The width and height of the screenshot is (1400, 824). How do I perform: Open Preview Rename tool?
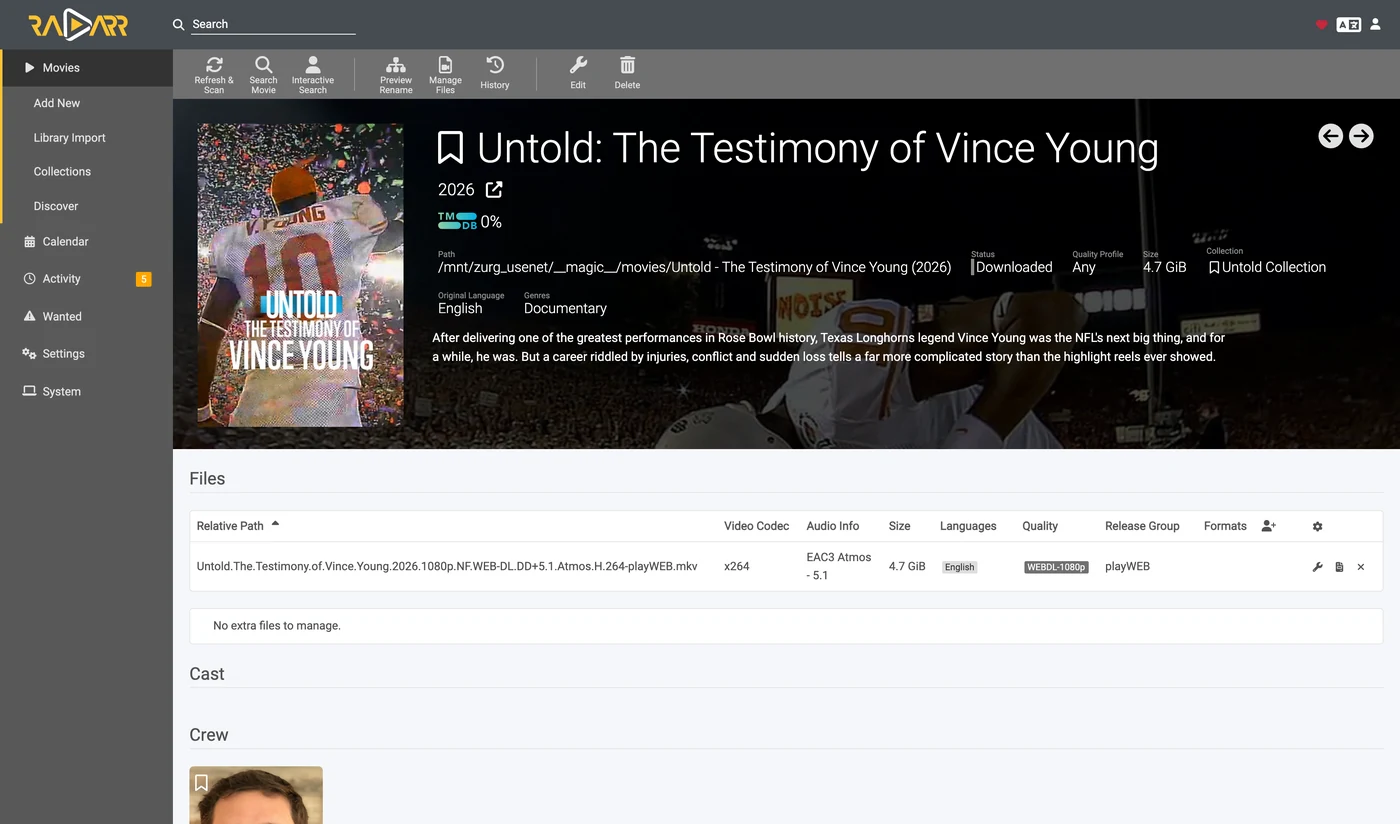[396, 74]
